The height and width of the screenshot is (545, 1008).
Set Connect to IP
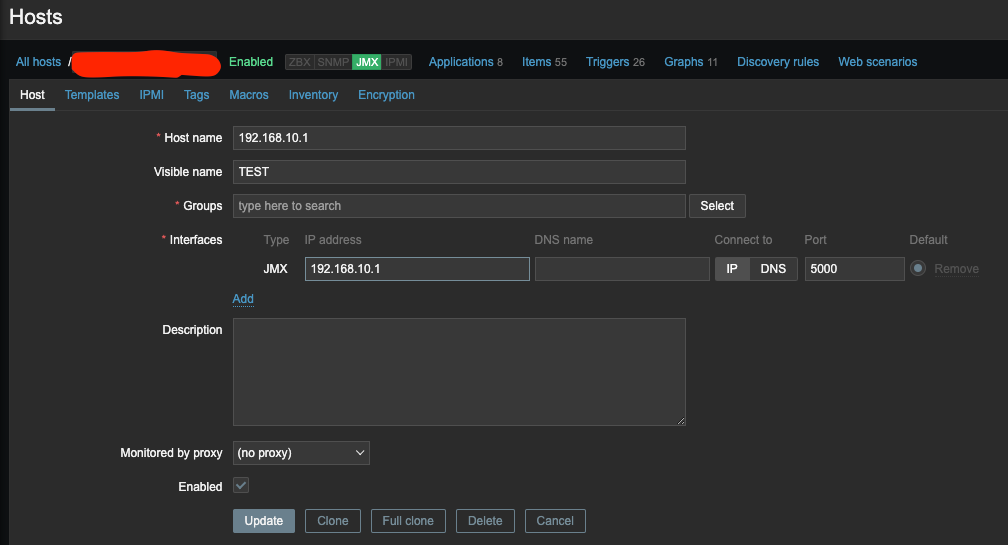[x=732, y=269]
